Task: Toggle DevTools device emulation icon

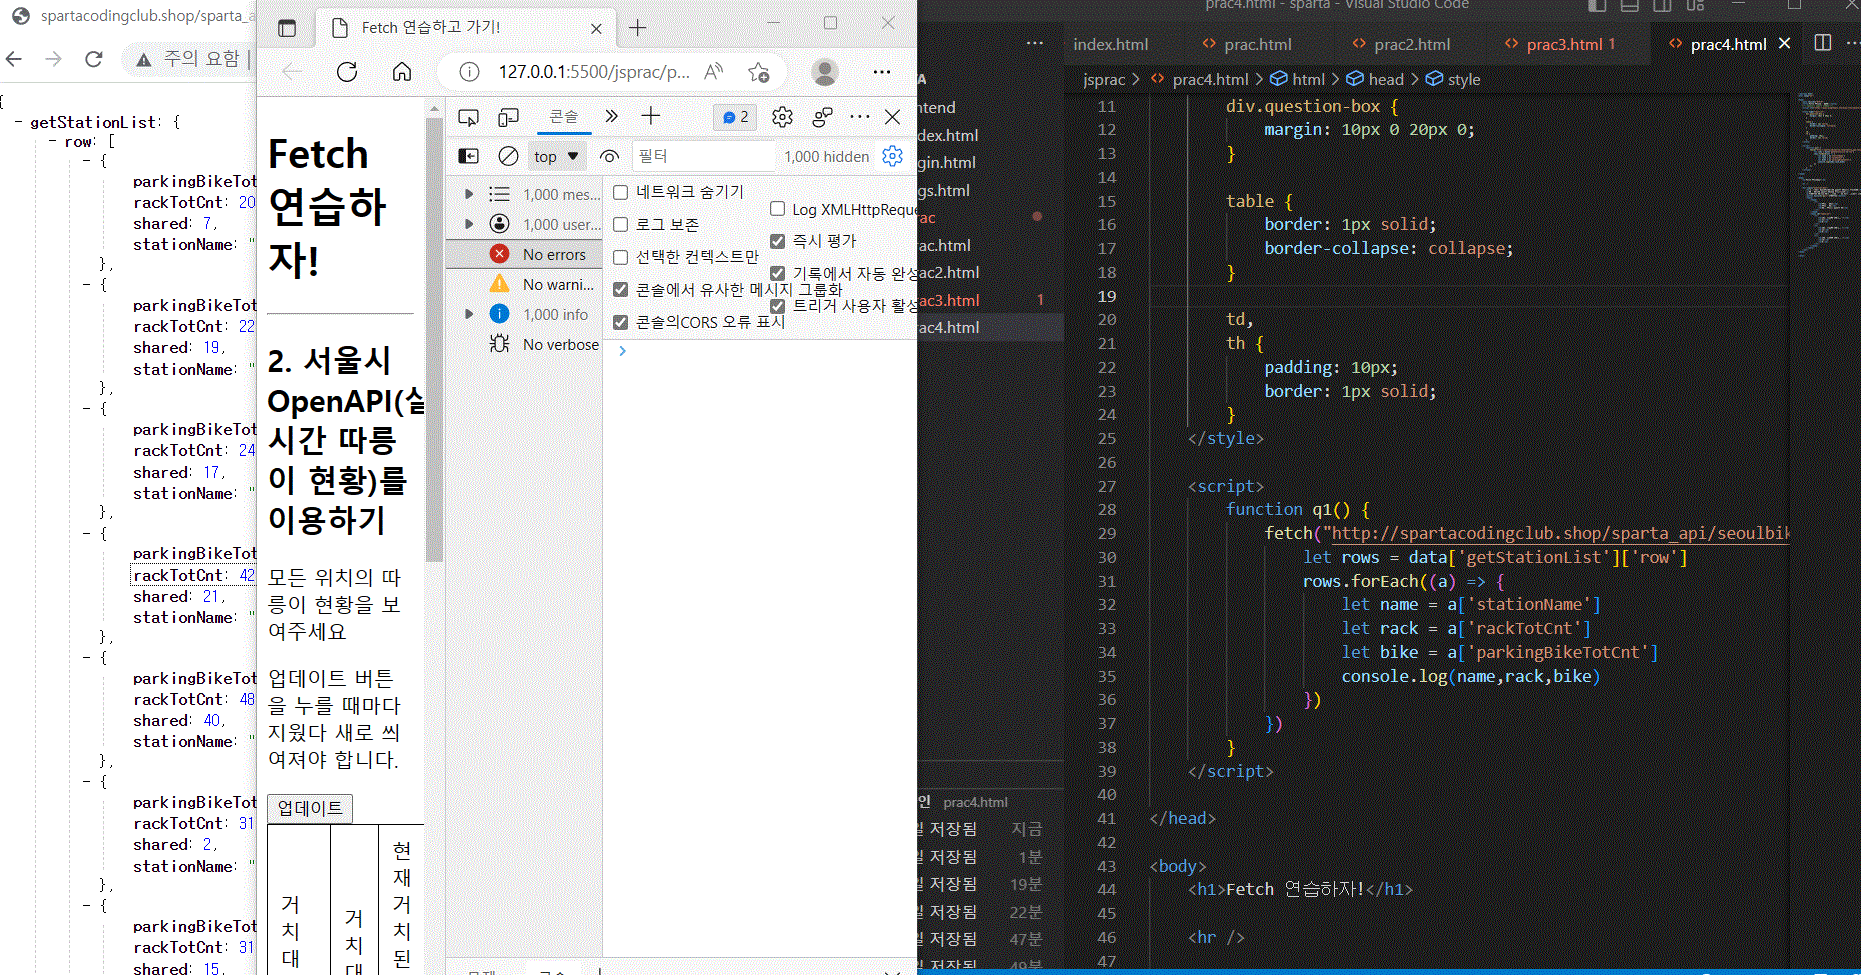Action: [x=509, y=117]
